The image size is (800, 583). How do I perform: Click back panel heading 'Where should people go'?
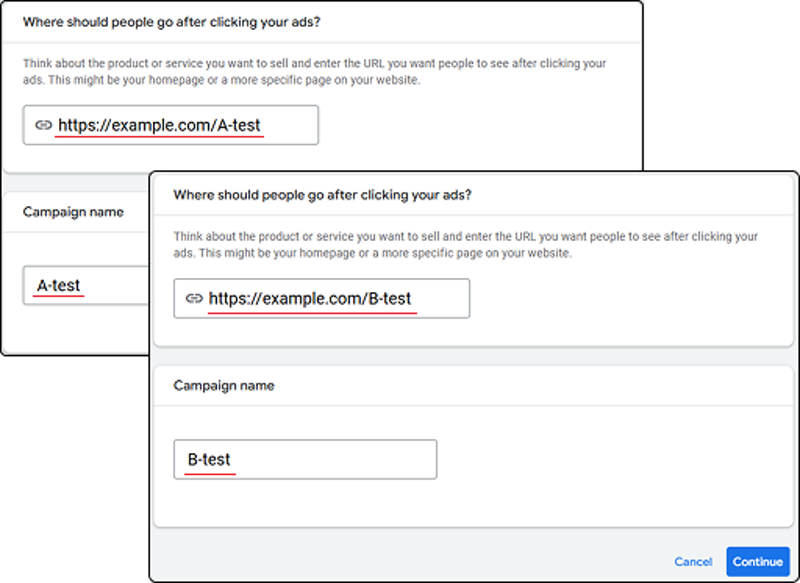coord(171,22)
